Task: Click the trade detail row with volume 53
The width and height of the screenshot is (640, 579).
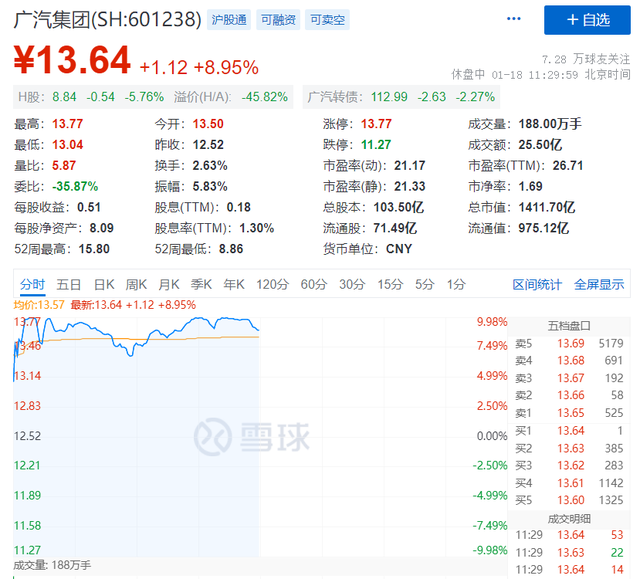Action: click(569, 535)
